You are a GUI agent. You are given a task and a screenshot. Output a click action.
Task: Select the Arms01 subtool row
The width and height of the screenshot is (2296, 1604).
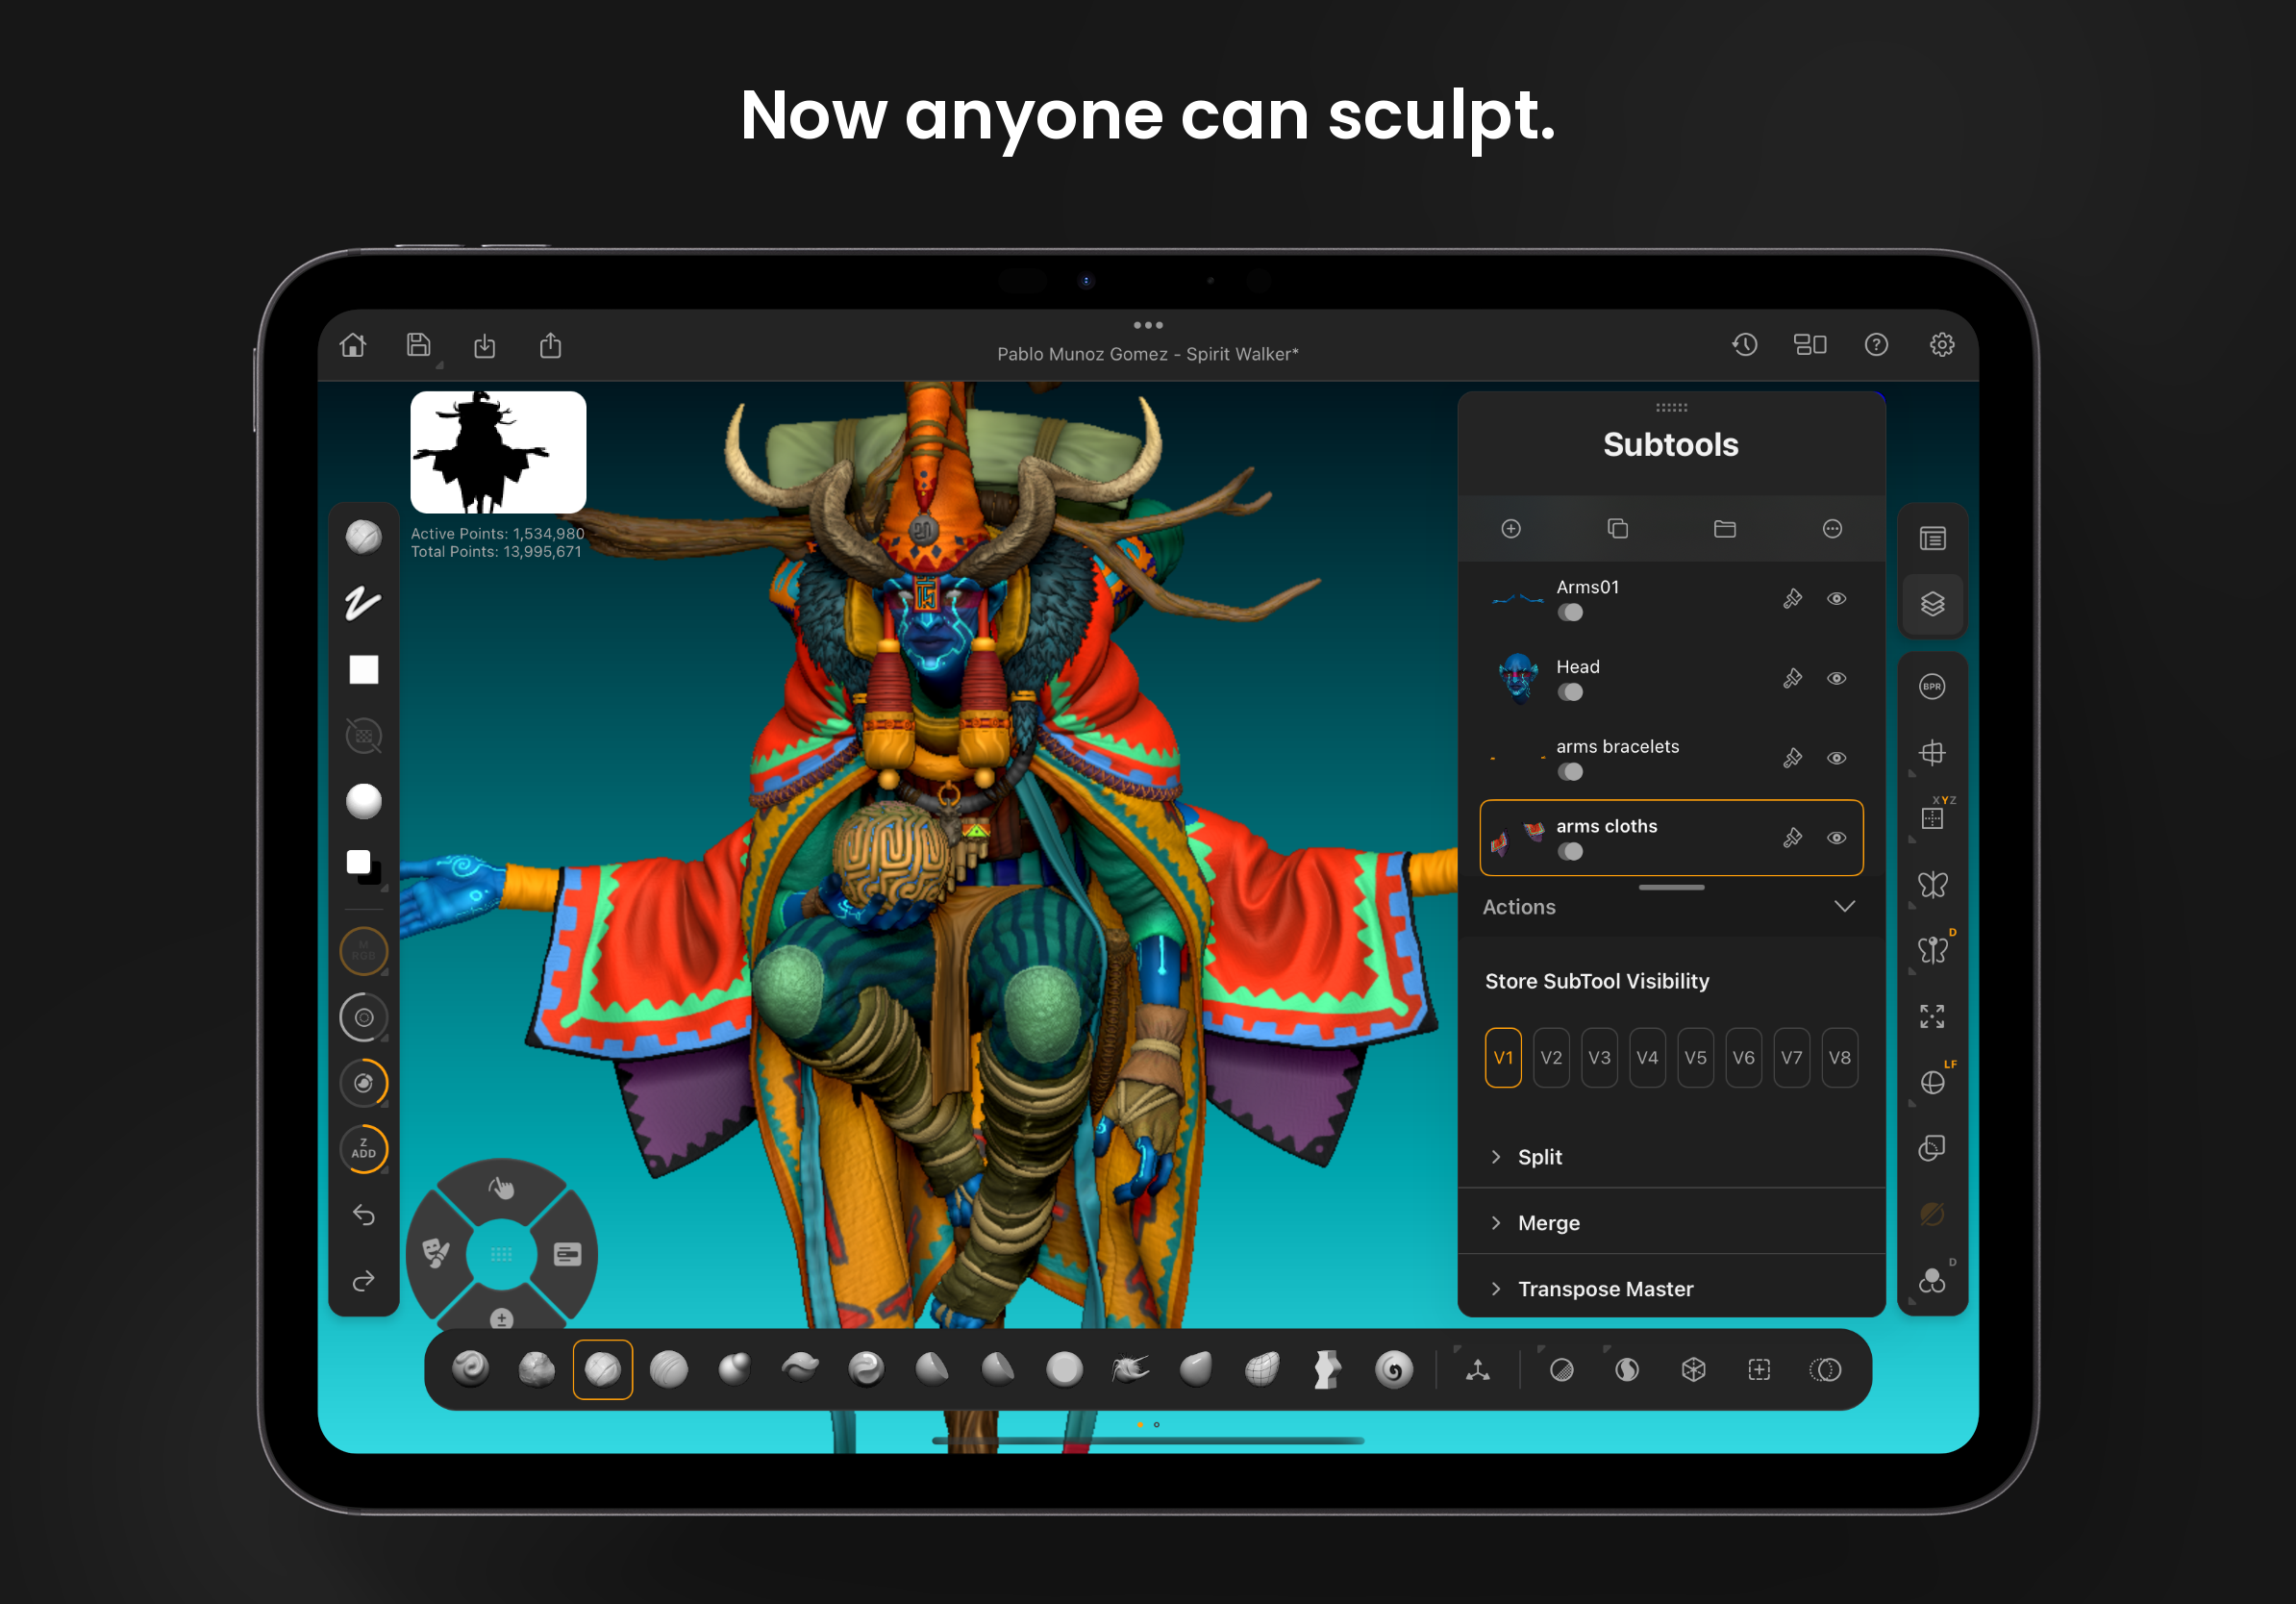tap(1671, 599)
